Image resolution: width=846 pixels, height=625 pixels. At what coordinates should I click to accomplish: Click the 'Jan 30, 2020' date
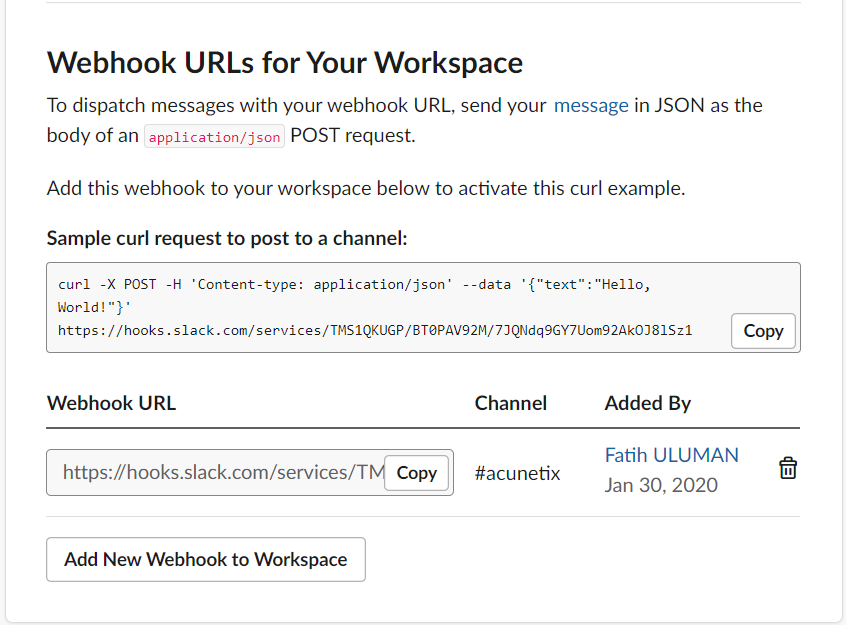point(661,485)
